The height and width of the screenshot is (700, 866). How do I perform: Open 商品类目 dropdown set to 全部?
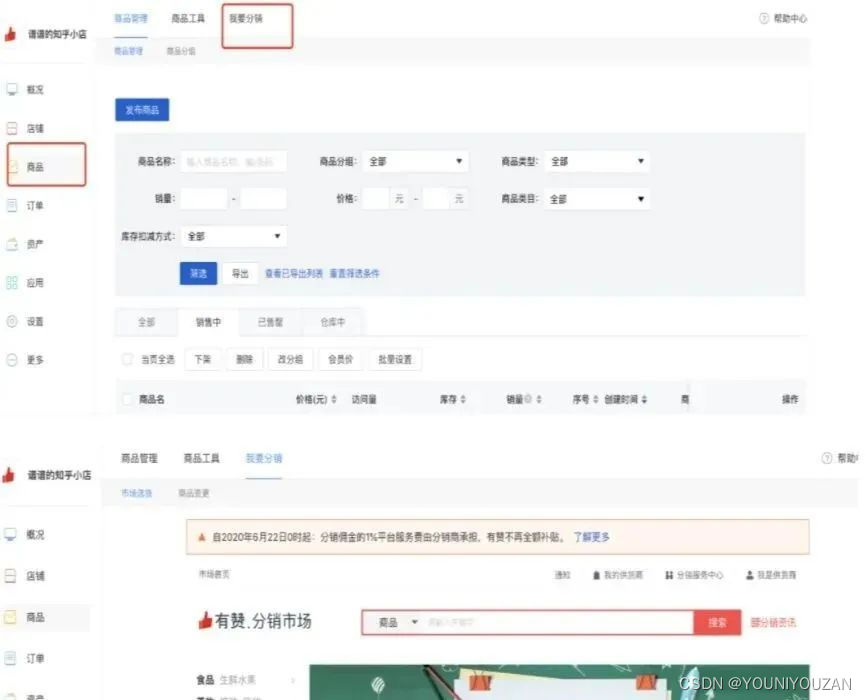596,199
